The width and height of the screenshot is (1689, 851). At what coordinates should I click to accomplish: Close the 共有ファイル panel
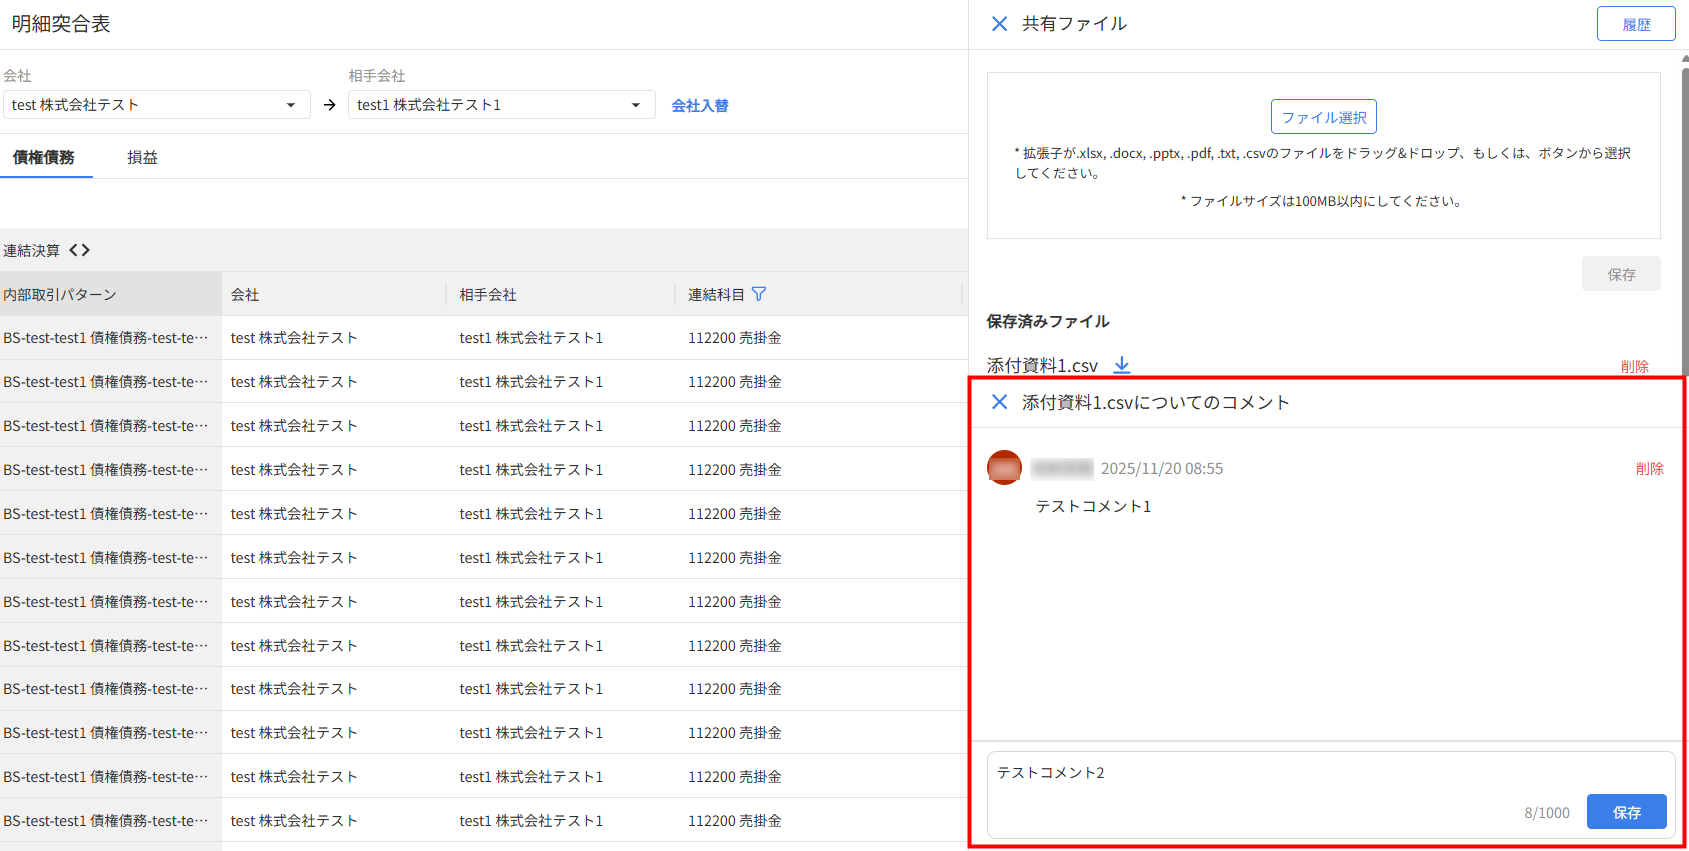(x=999, y=24)
